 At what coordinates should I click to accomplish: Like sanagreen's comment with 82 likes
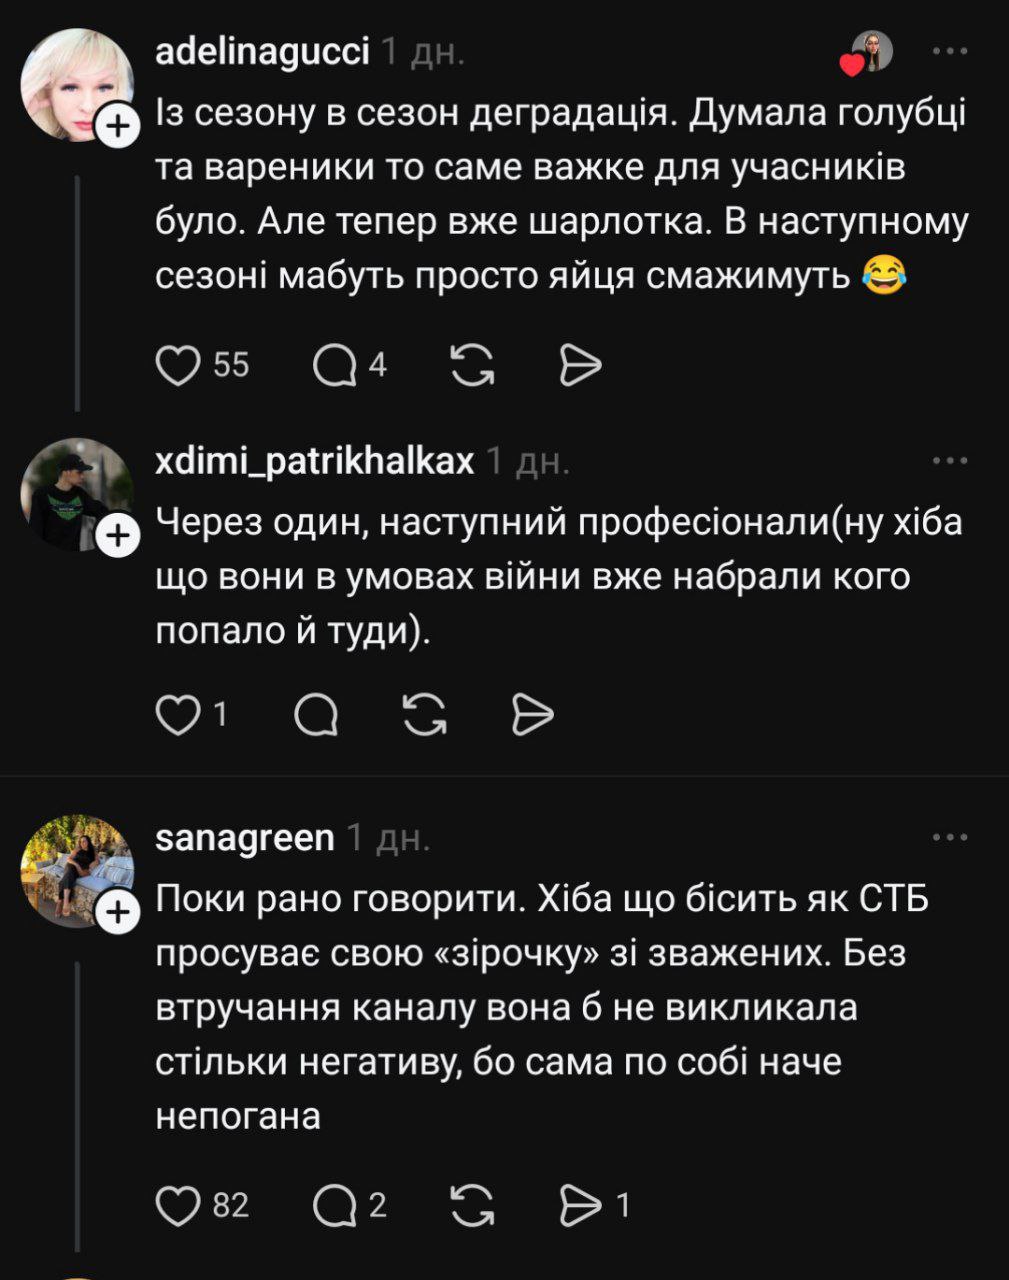pyautogui.click(x=178, y=1206)
